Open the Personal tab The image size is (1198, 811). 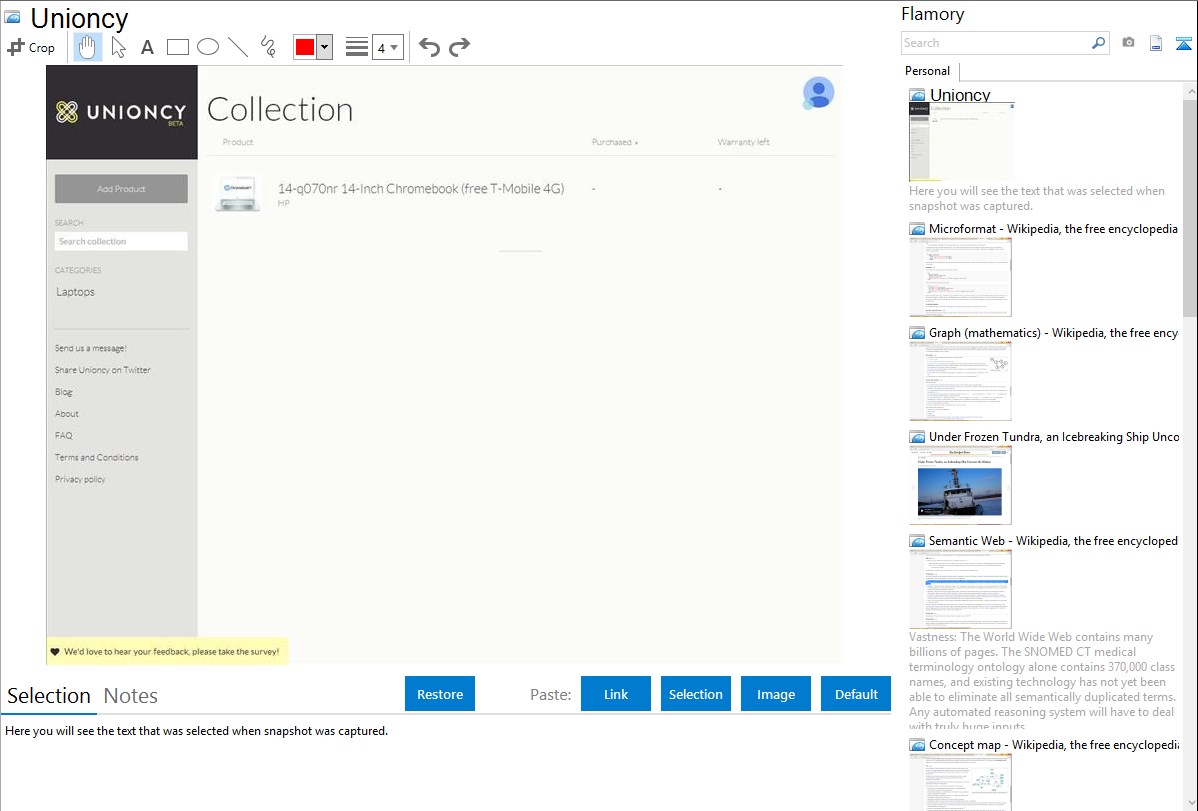927,71
